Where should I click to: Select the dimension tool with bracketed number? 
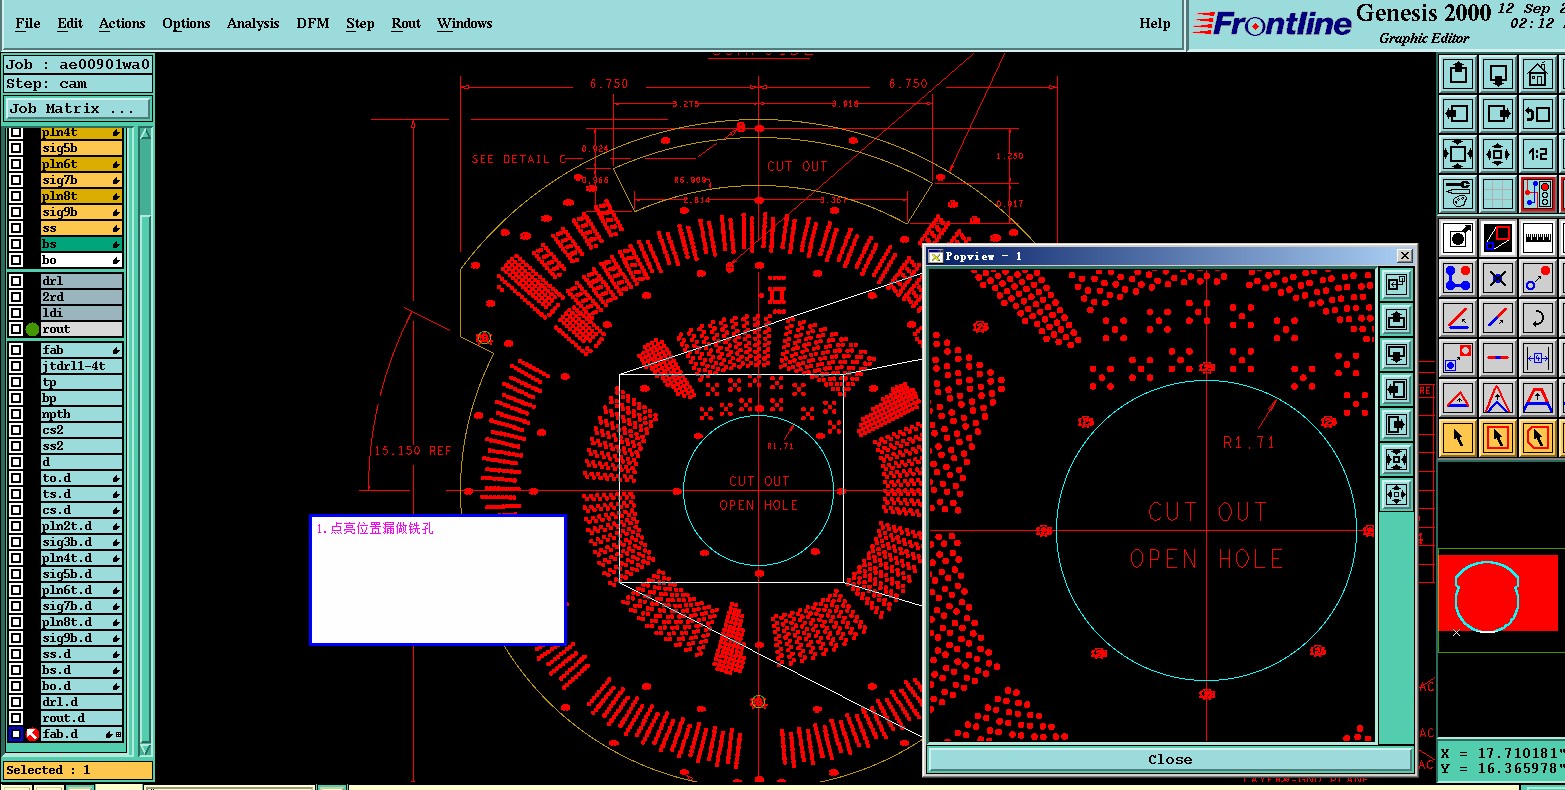point(1537,358)
